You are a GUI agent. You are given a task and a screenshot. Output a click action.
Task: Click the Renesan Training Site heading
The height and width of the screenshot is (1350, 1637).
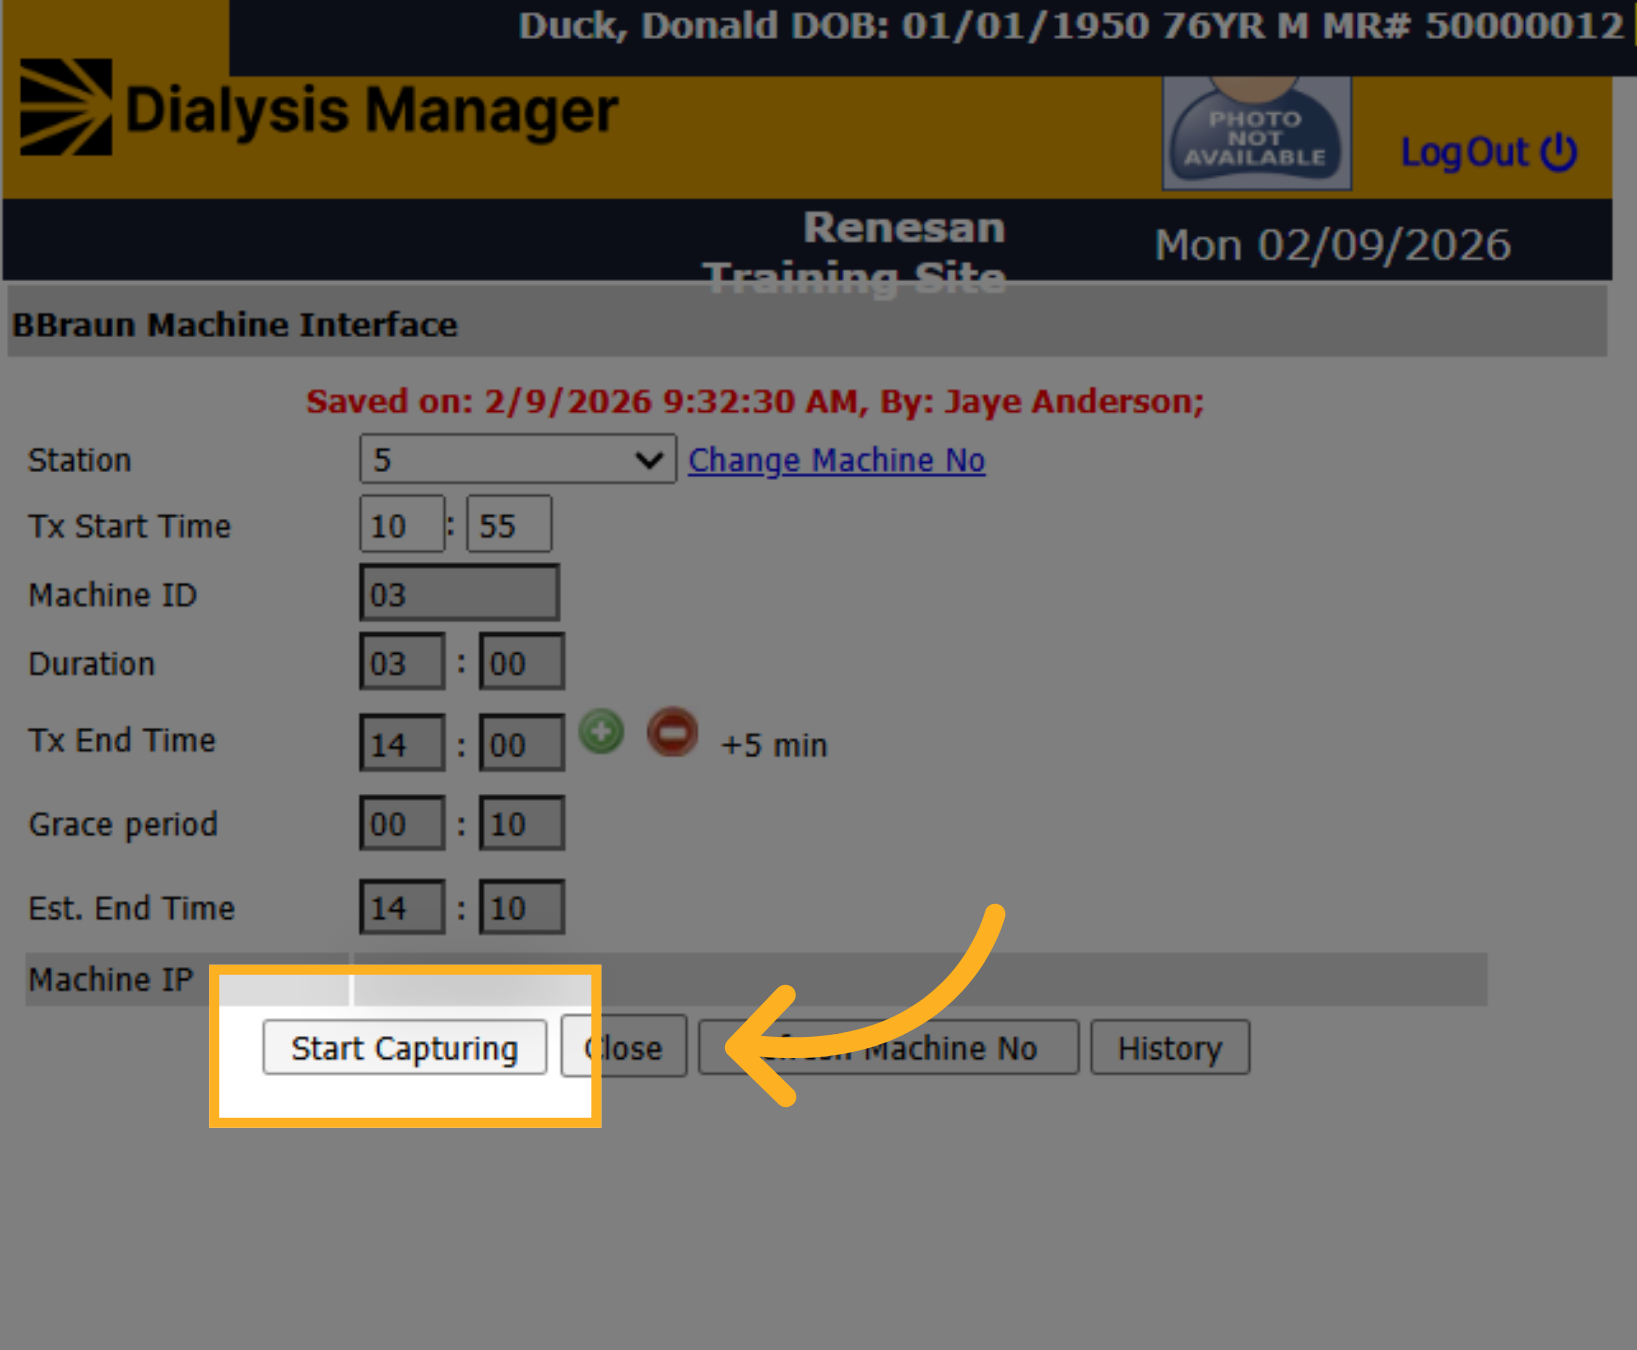tap(855, 252)
